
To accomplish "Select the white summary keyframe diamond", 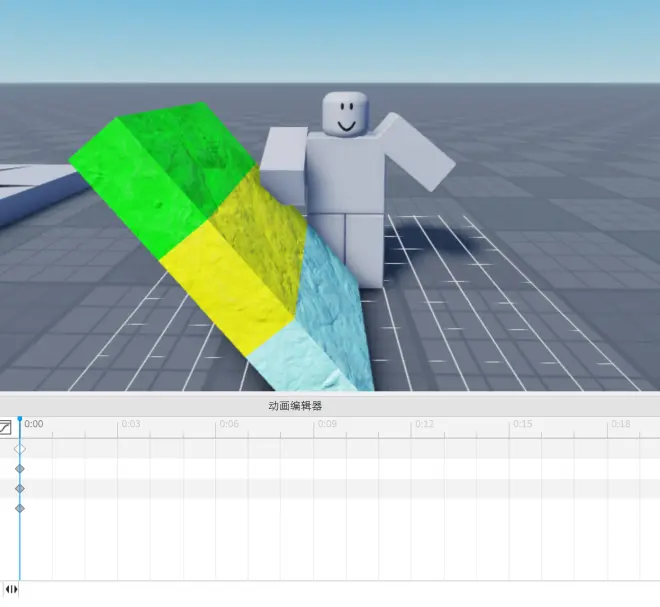I will [20, 449].
